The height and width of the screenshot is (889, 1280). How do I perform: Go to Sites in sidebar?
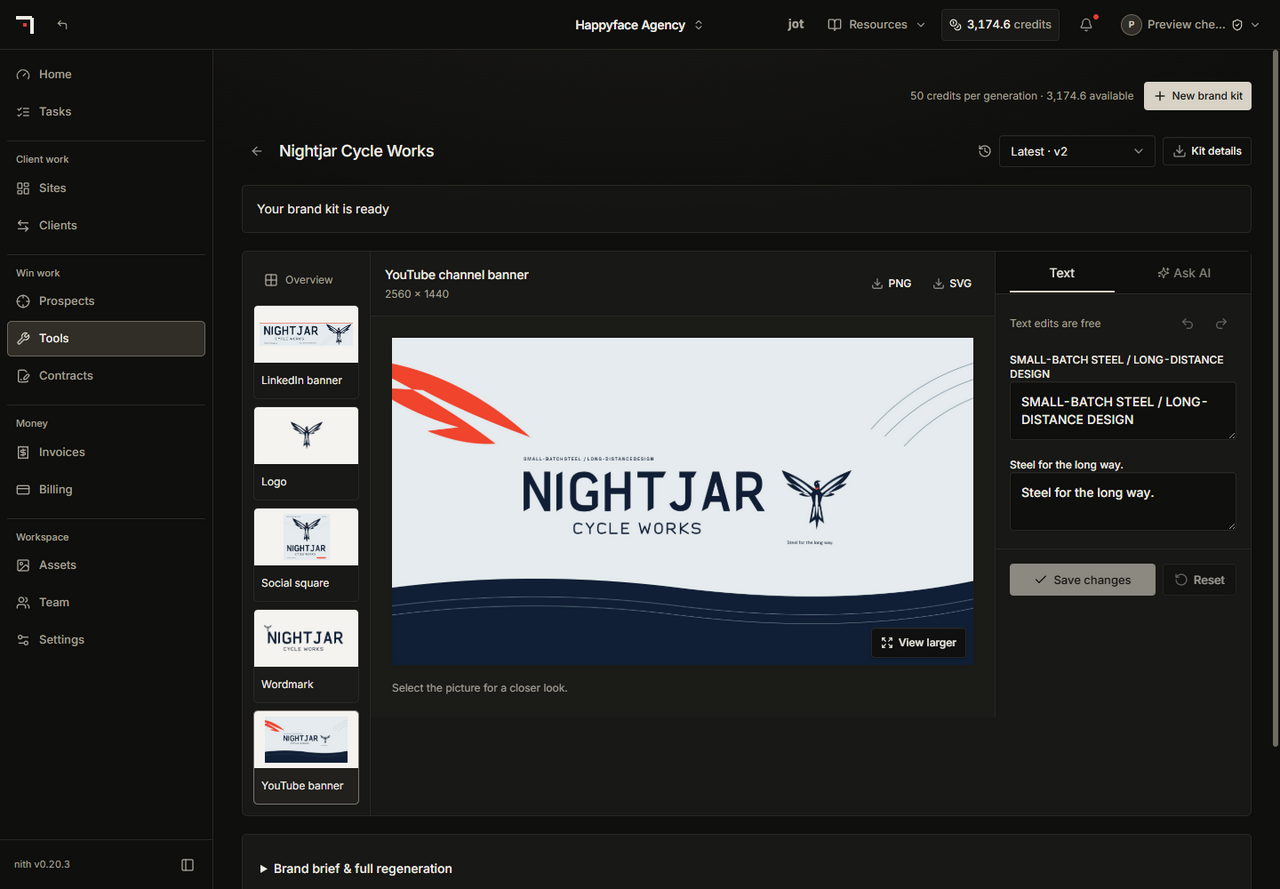coord(106,188)
